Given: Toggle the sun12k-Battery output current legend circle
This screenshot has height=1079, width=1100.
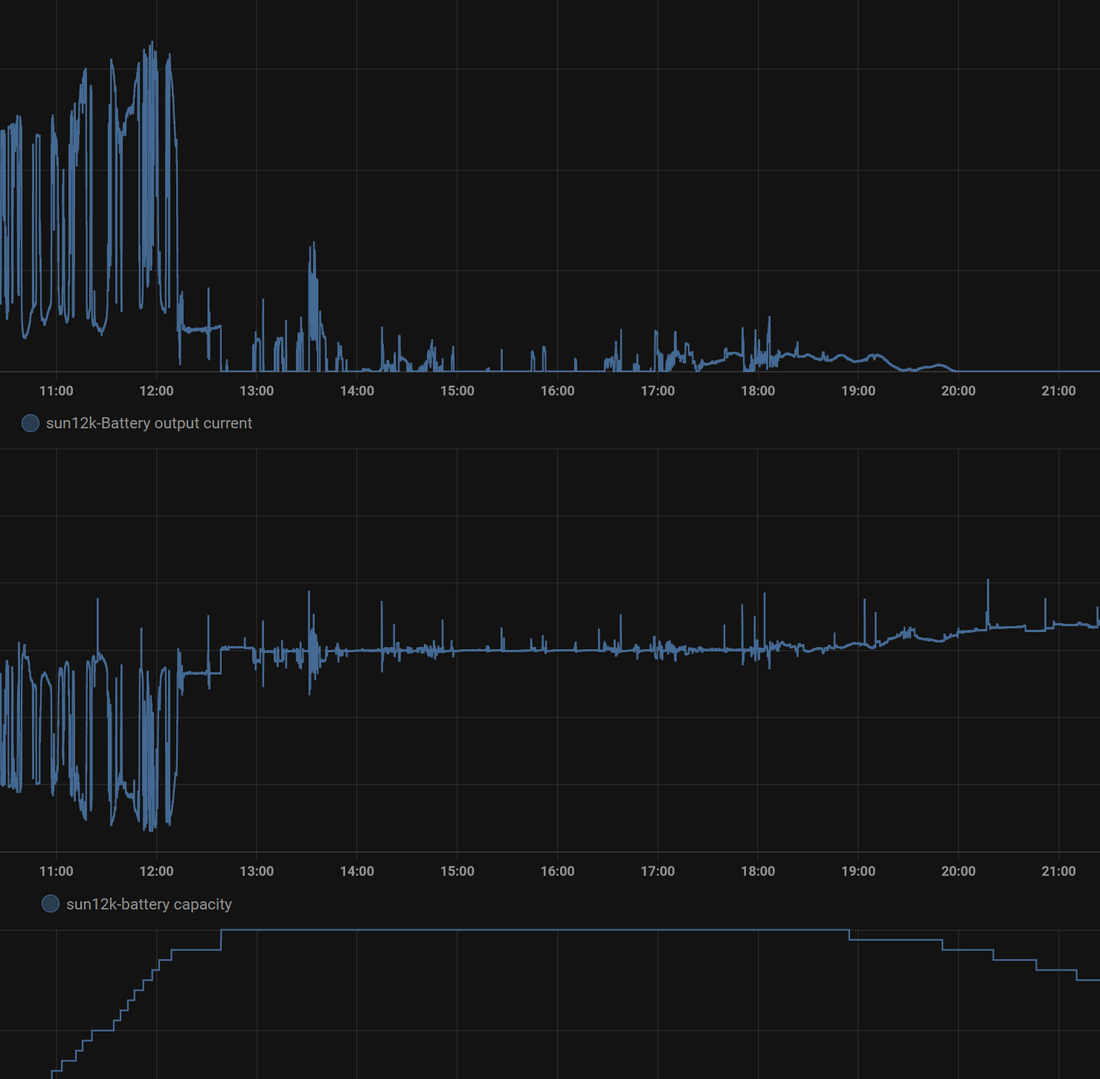Looking at the screenshot, I should (x=30, y=423).
